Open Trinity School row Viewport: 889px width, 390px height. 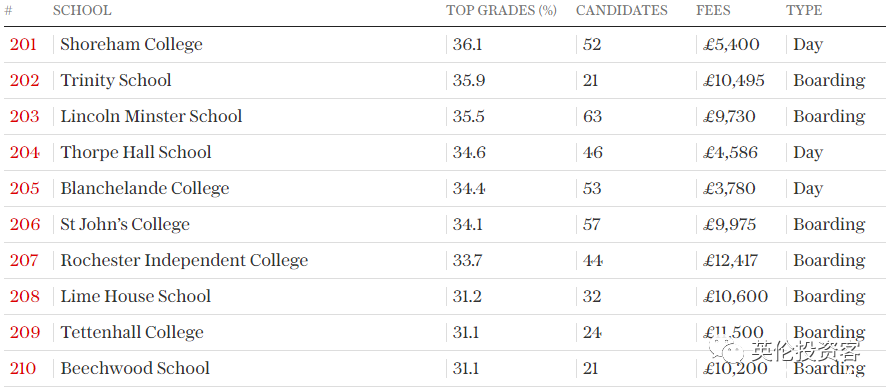point(444,80)
